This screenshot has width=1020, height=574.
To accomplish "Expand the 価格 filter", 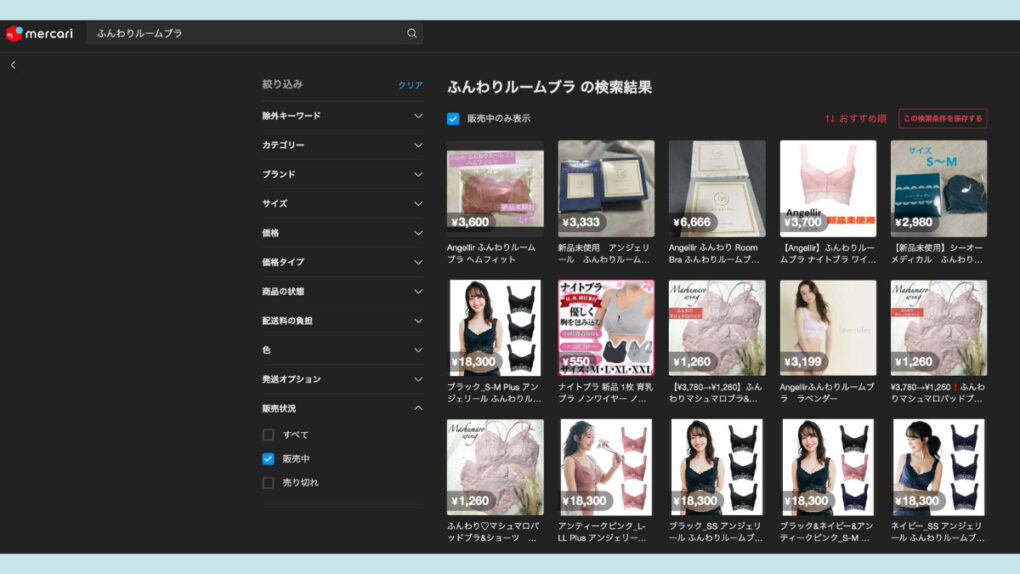I will 342,233.
